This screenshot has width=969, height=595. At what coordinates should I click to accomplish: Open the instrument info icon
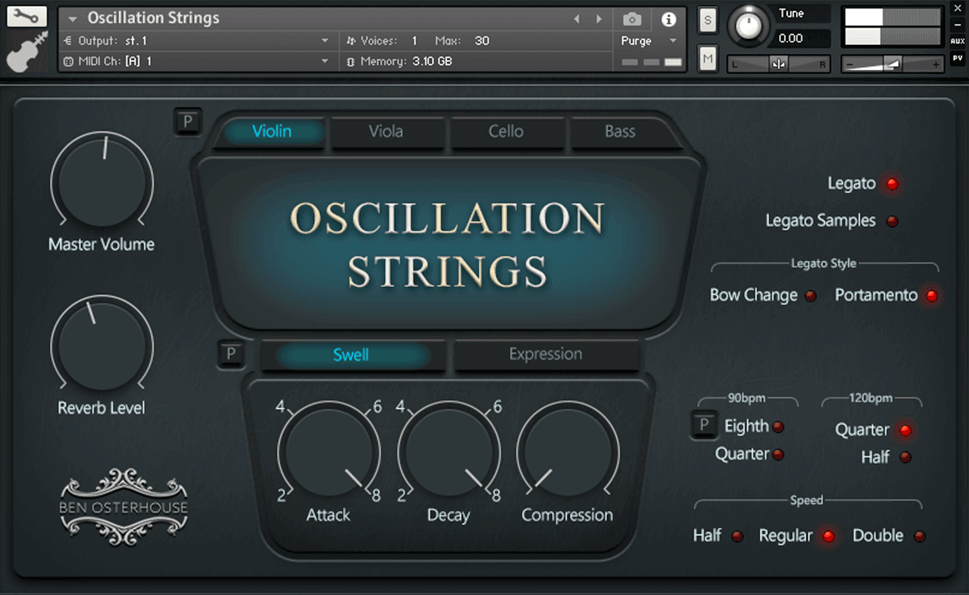coord(668,19)
